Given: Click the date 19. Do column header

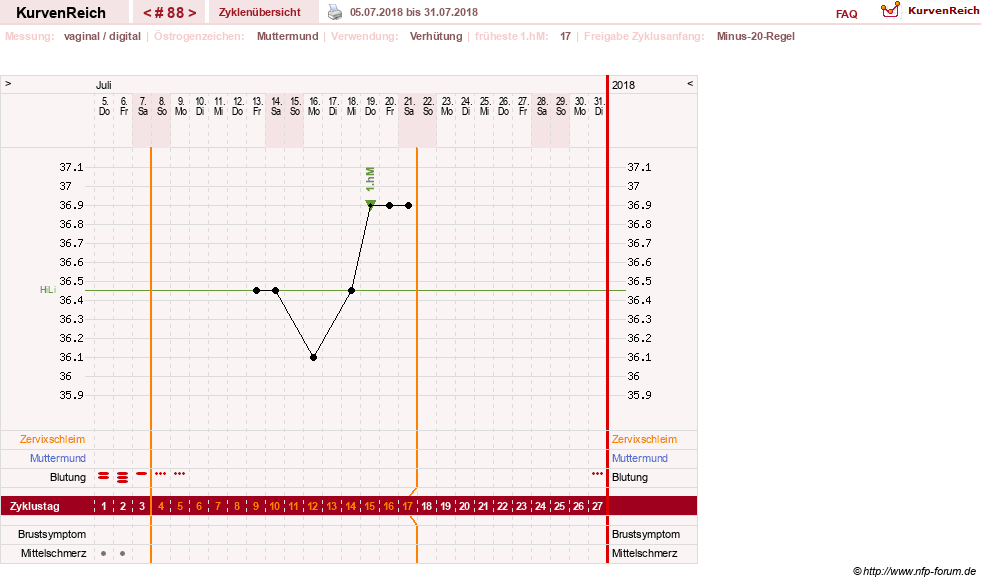Looking at the screenshot, I should point(370,106).
